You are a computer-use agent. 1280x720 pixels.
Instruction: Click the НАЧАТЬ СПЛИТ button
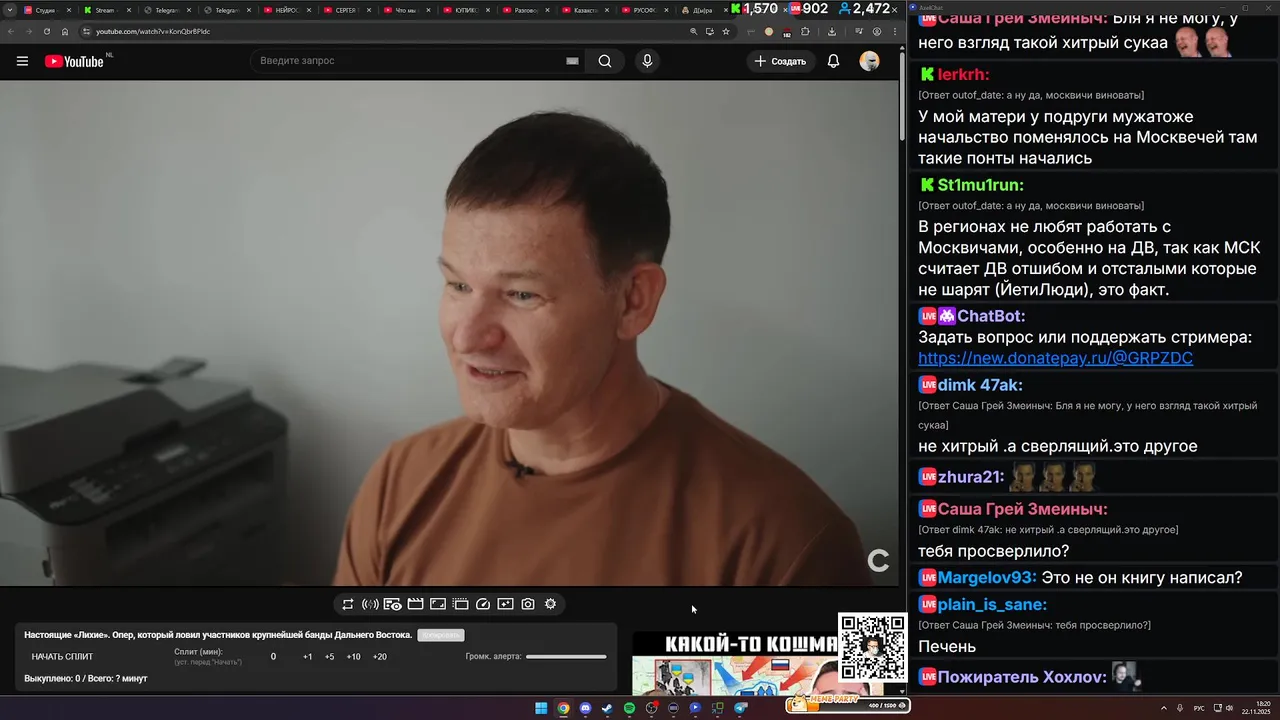click(x=62, y=657)
